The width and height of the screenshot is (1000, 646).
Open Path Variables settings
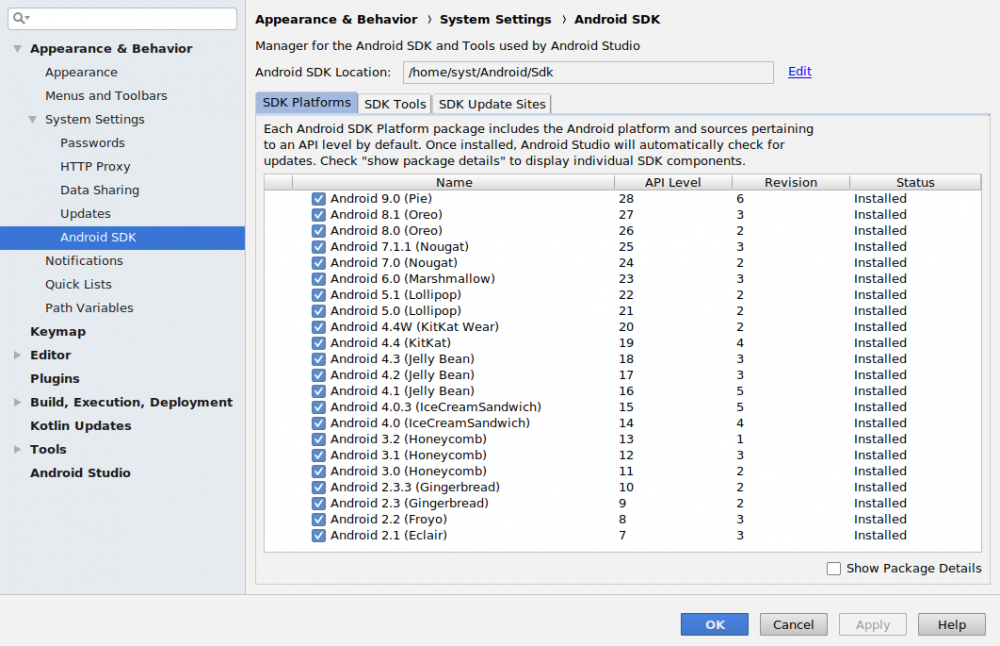coord(89,308)
